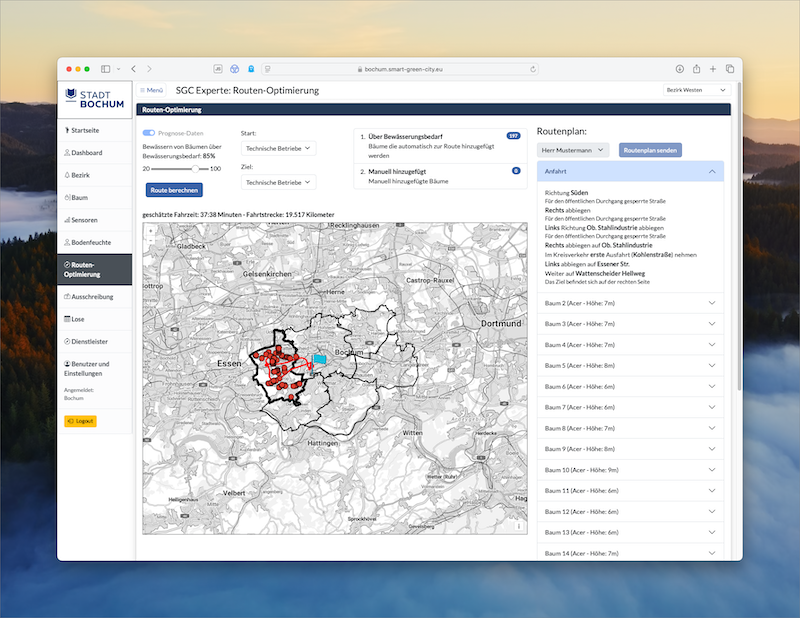Click the Routenplan senden button
The height and width of the screenshot is (618, 800).
651,149
